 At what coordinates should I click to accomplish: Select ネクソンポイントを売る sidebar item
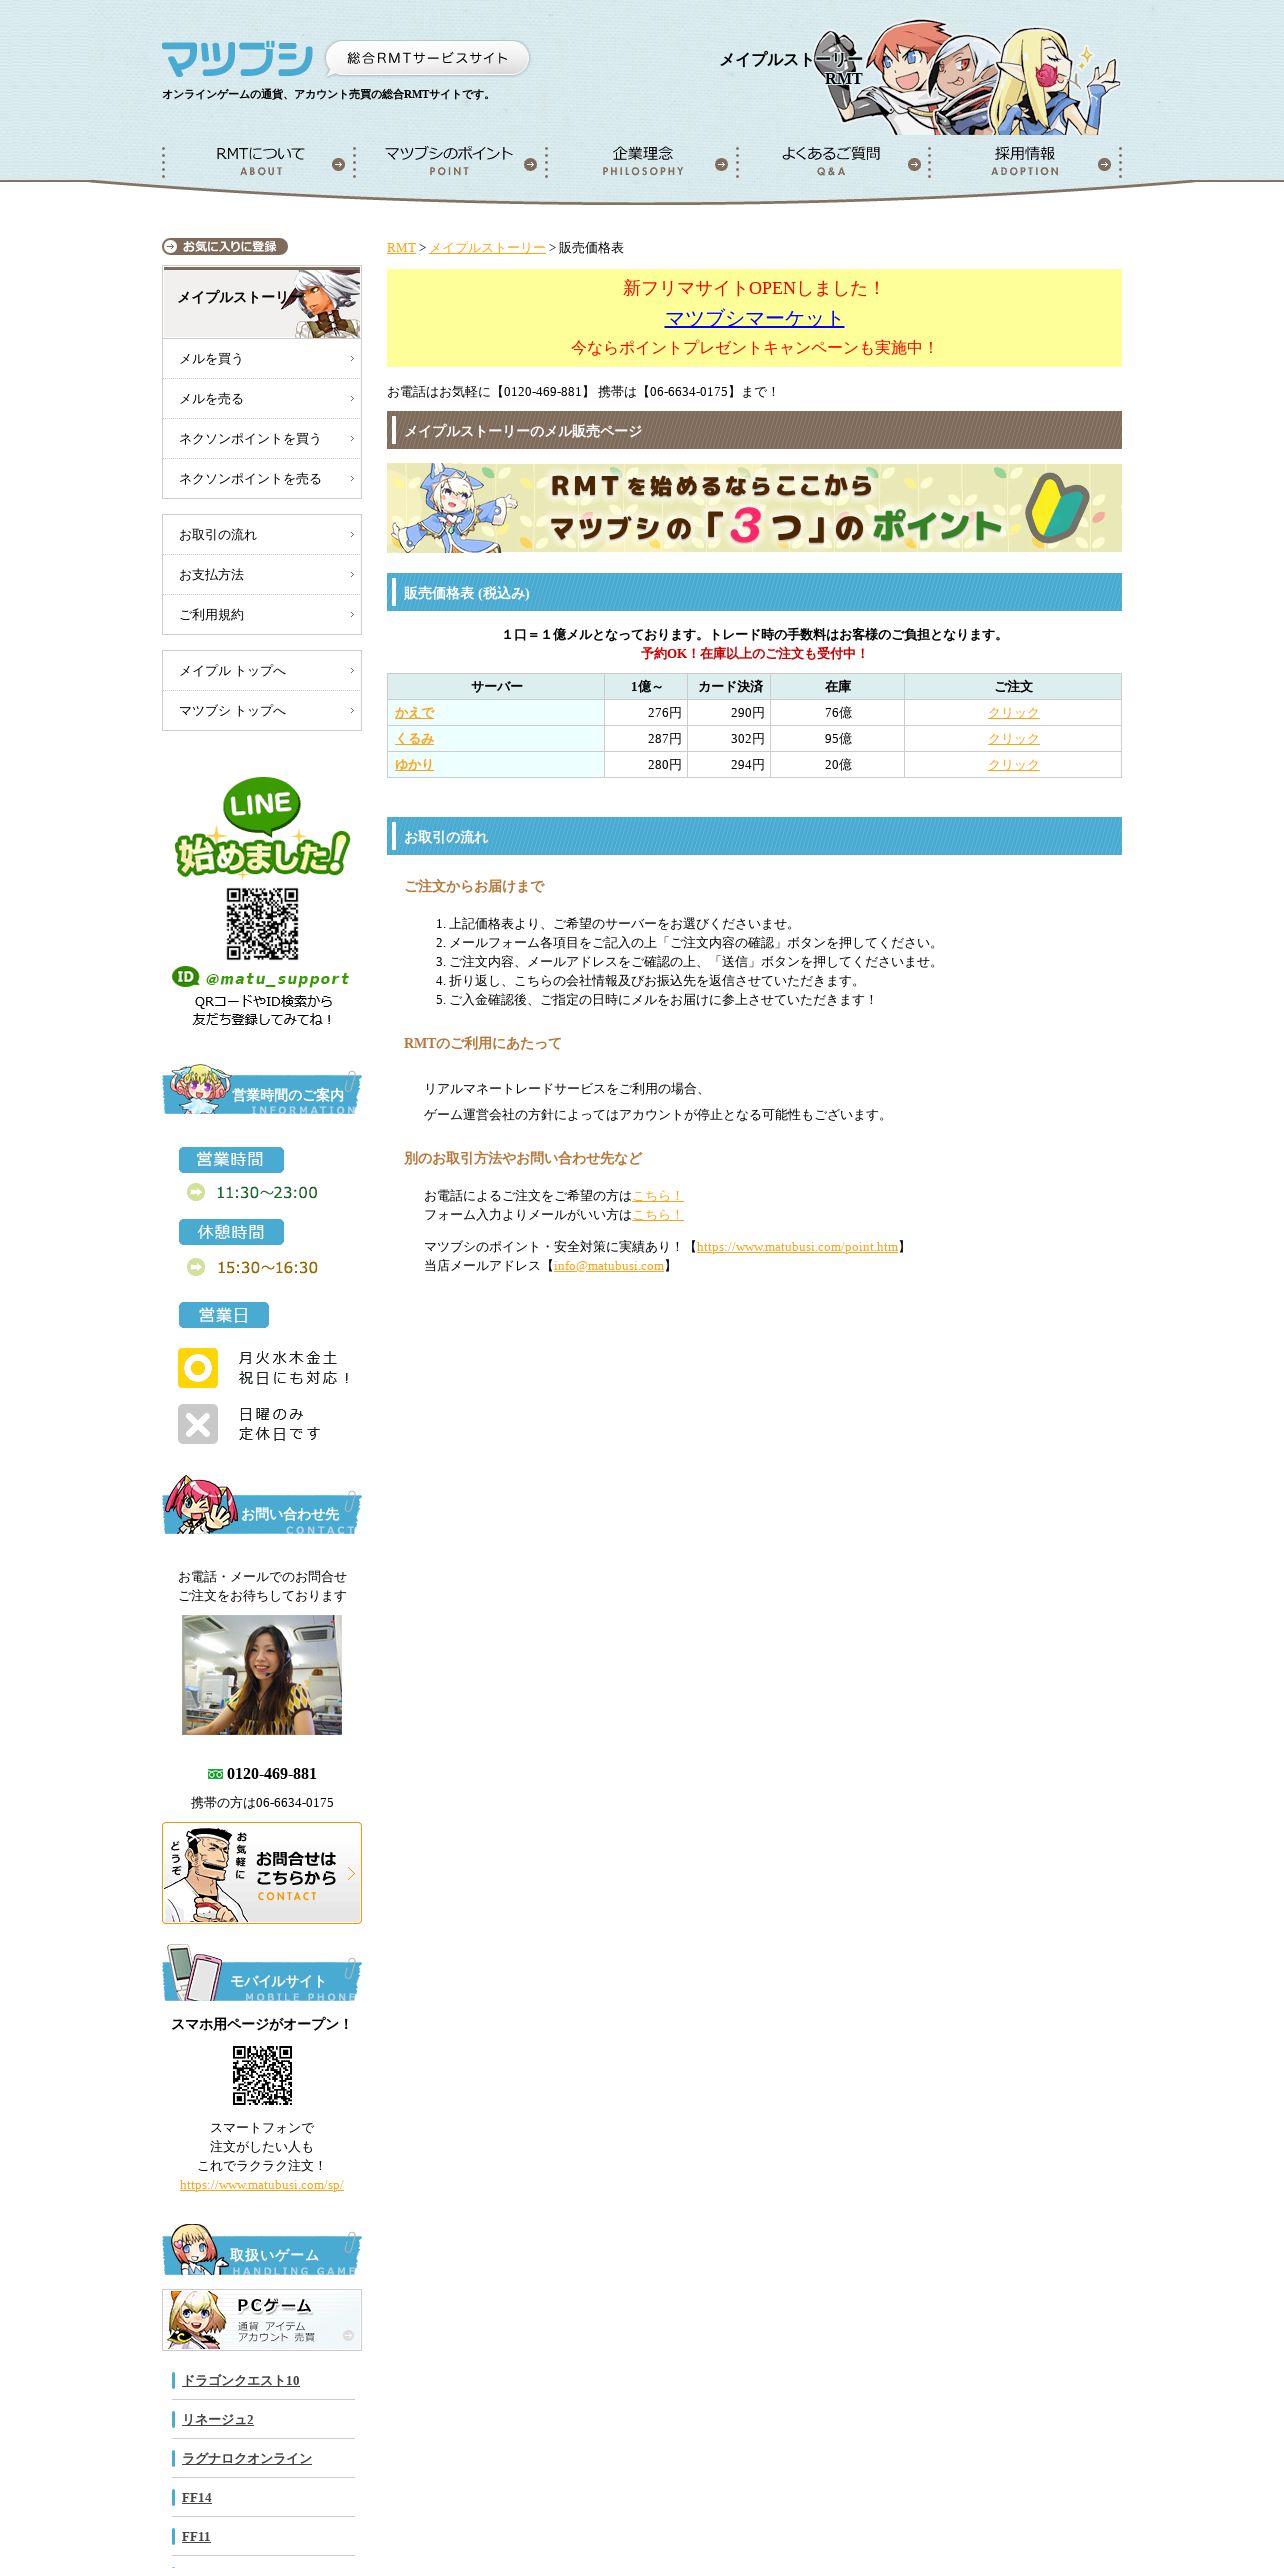click(262, 479)
